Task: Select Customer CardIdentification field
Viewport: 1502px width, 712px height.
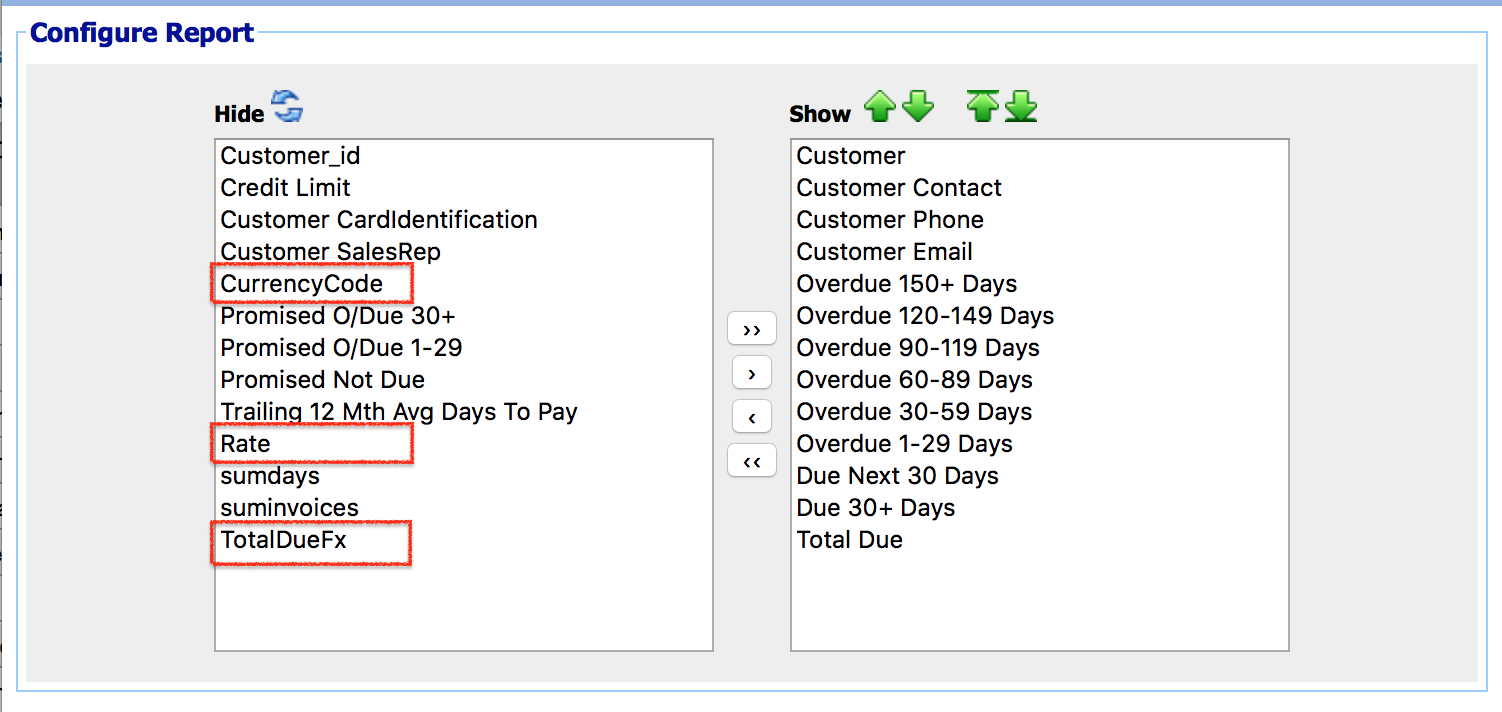Action: (x=464, y=220)
